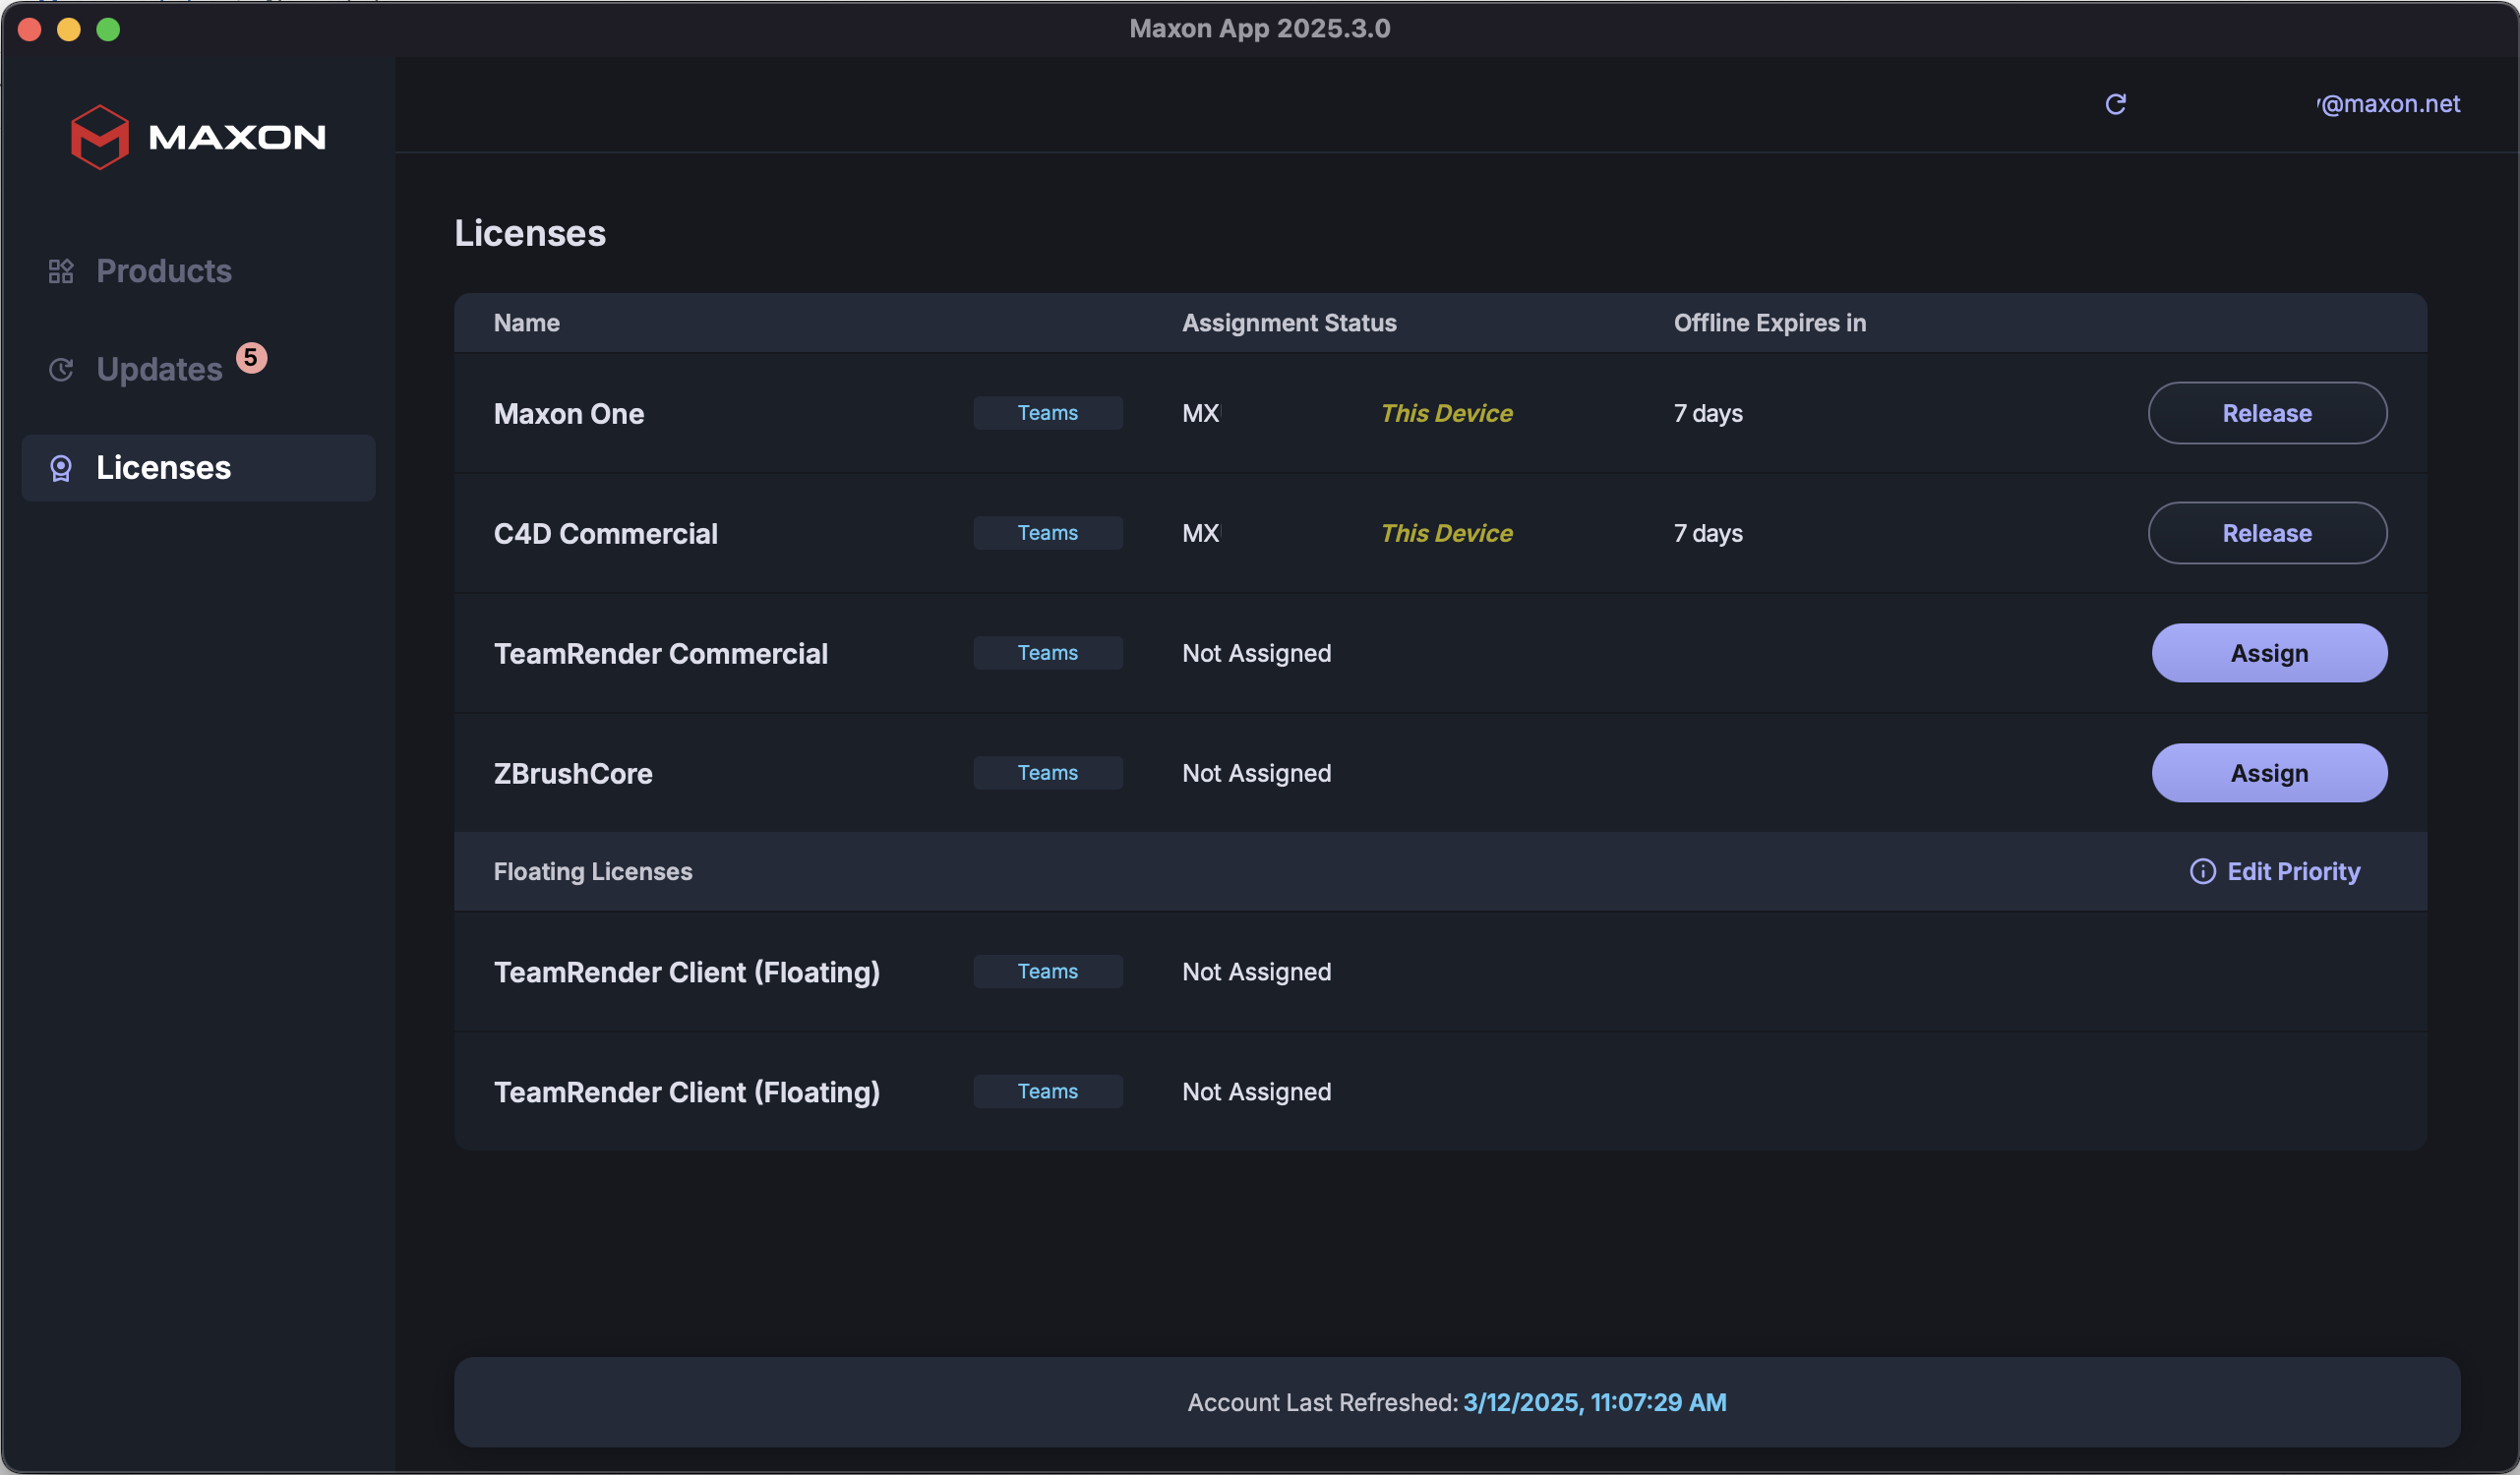Image resolution: width=2520 pixels, height=1475 pixels.
Task: Click the MX device name on the C4D Commercial row
Action: tap(1201, 533)
